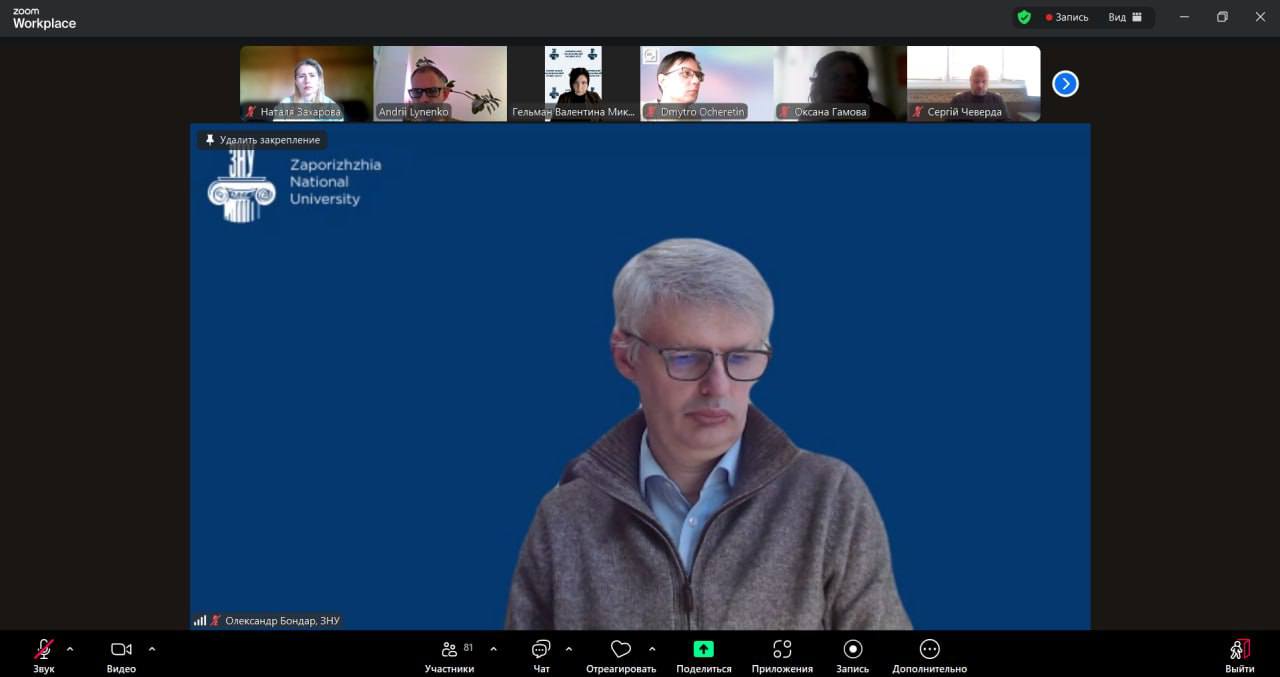Click the Отреагировать heart reaction icon

621,650
